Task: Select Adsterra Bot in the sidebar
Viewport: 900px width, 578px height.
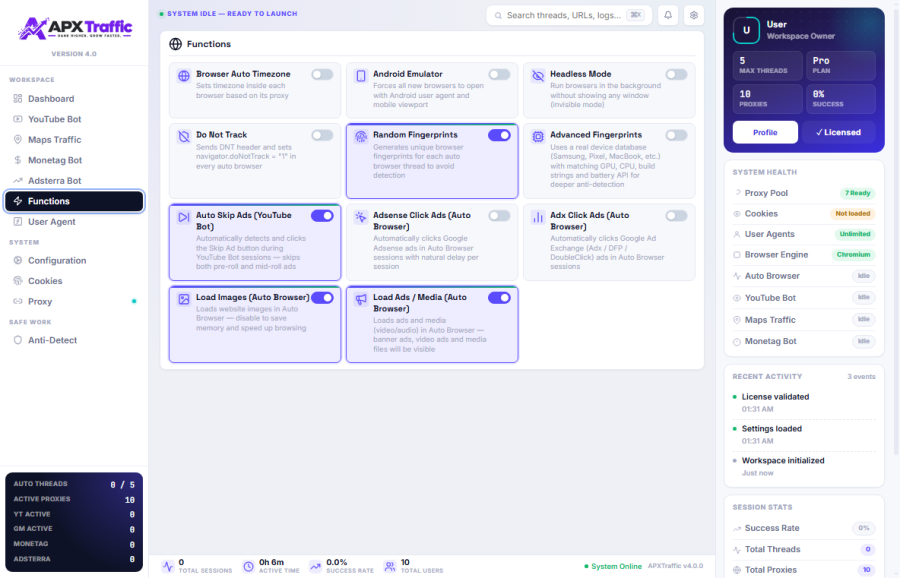Action: coord(74,180)
